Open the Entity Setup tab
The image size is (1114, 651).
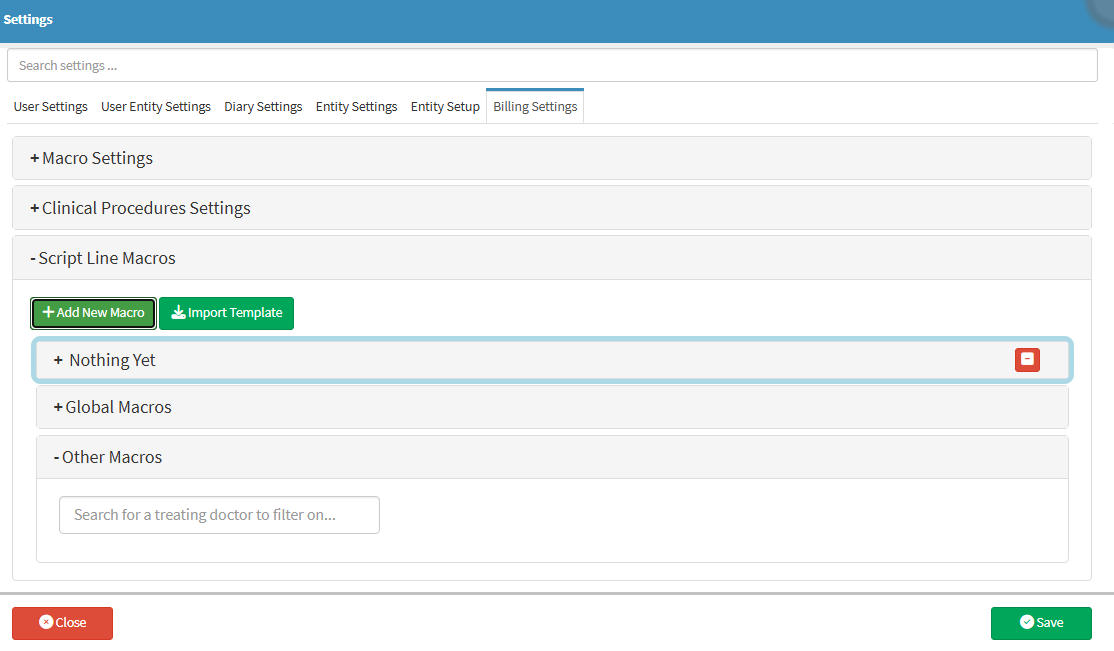445,107
